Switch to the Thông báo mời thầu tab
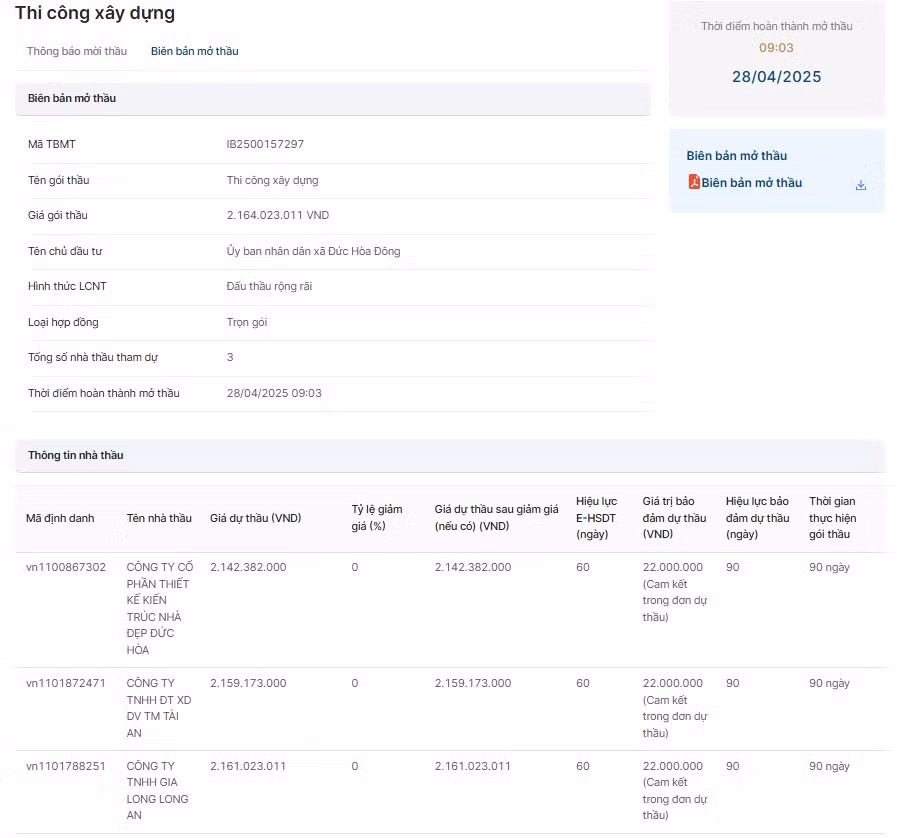Screen dimensions: 898x838 [x=77, y=51]
